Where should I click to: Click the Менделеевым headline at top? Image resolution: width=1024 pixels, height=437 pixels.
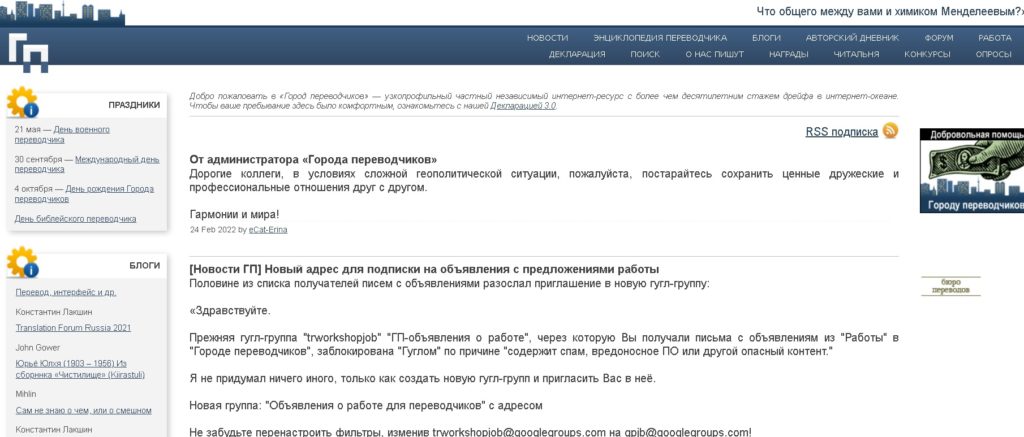[889, 12]
